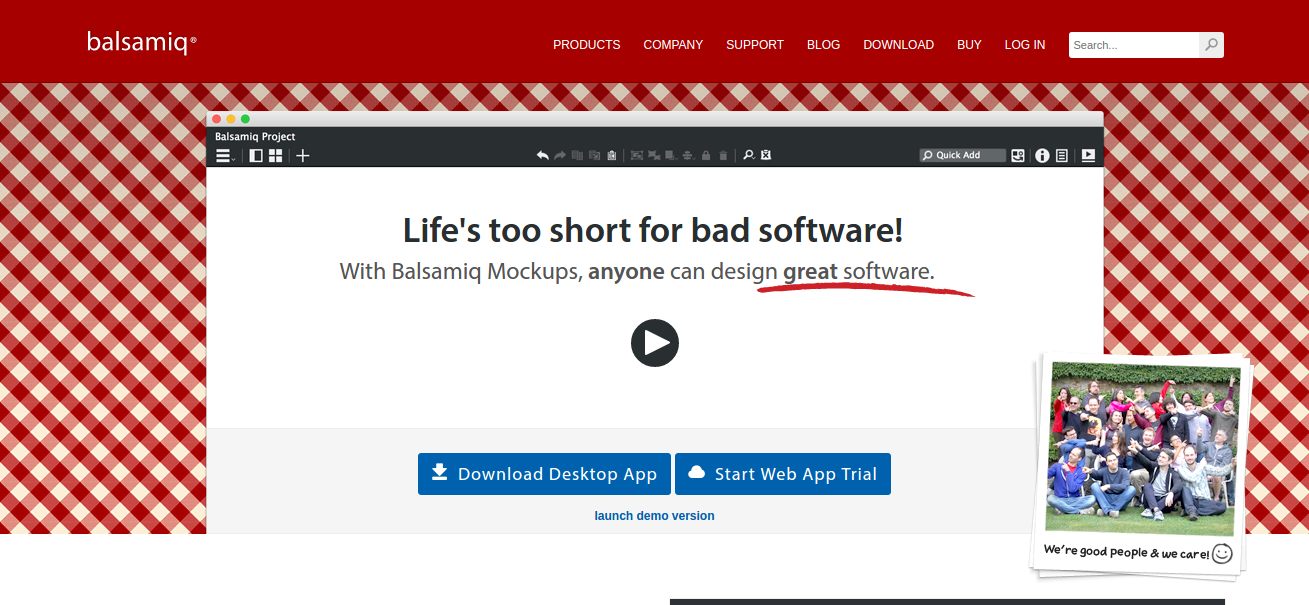Open the launch demo version link

coord(654,516)
